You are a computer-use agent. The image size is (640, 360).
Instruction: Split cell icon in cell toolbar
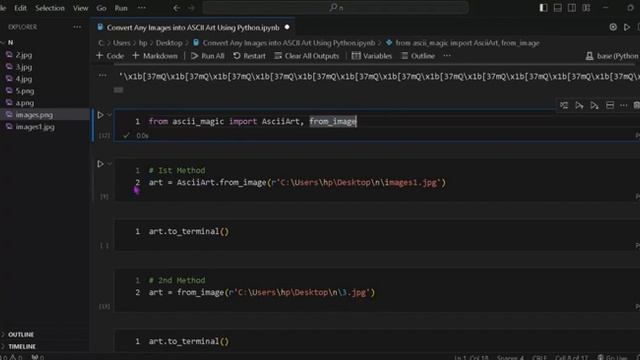point(609,105)
